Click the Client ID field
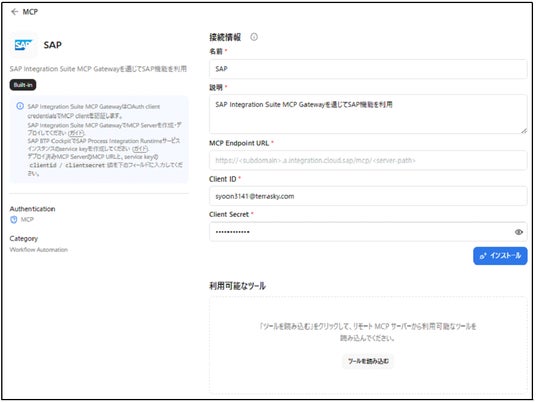Image resolution: width=536 pixels, height=402 pixels. pyautogui.click(x=368, y=196)
